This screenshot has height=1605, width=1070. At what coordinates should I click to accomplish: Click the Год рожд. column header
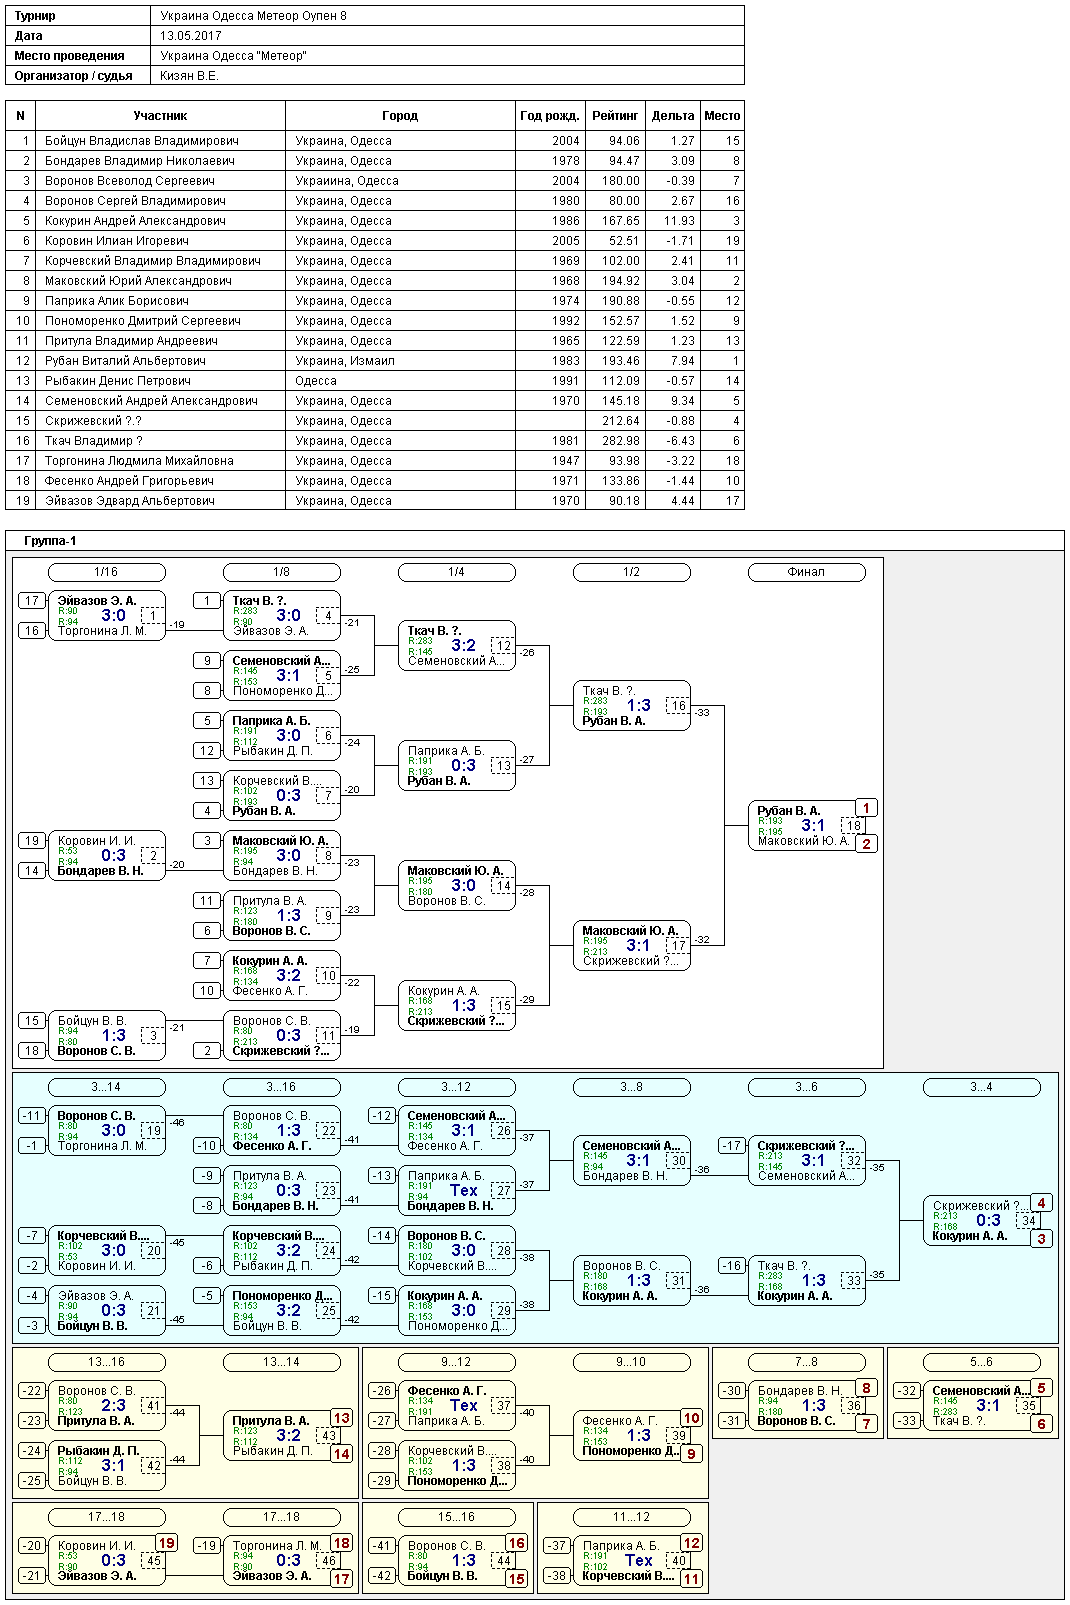[550, 116]
